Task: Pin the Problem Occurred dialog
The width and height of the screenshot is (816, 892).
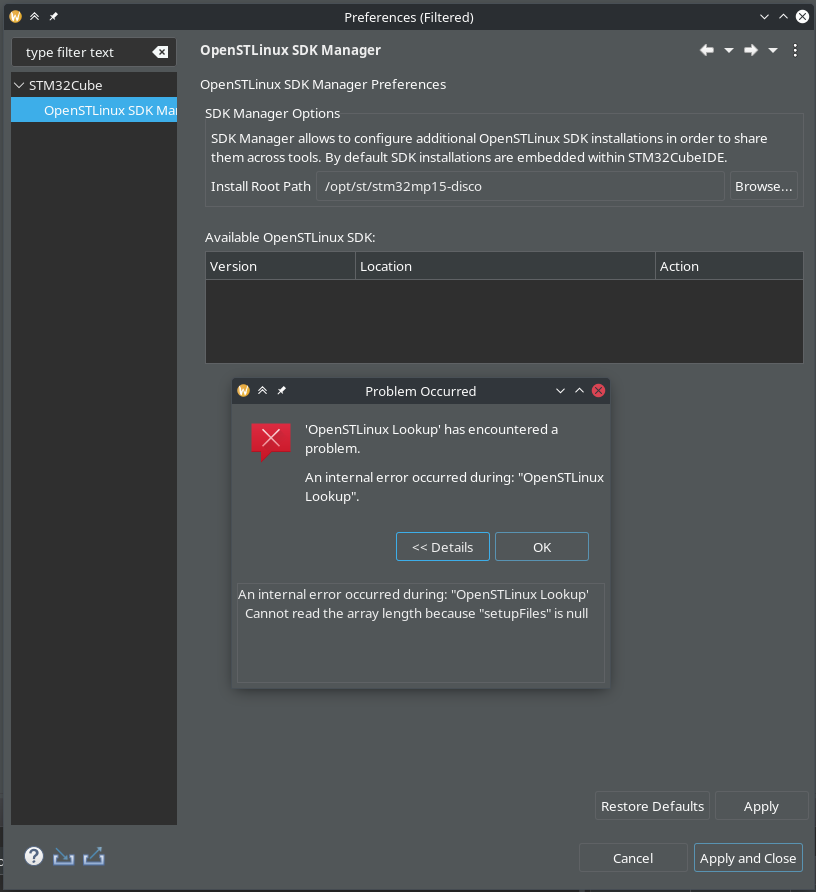Action: [281, 391]
